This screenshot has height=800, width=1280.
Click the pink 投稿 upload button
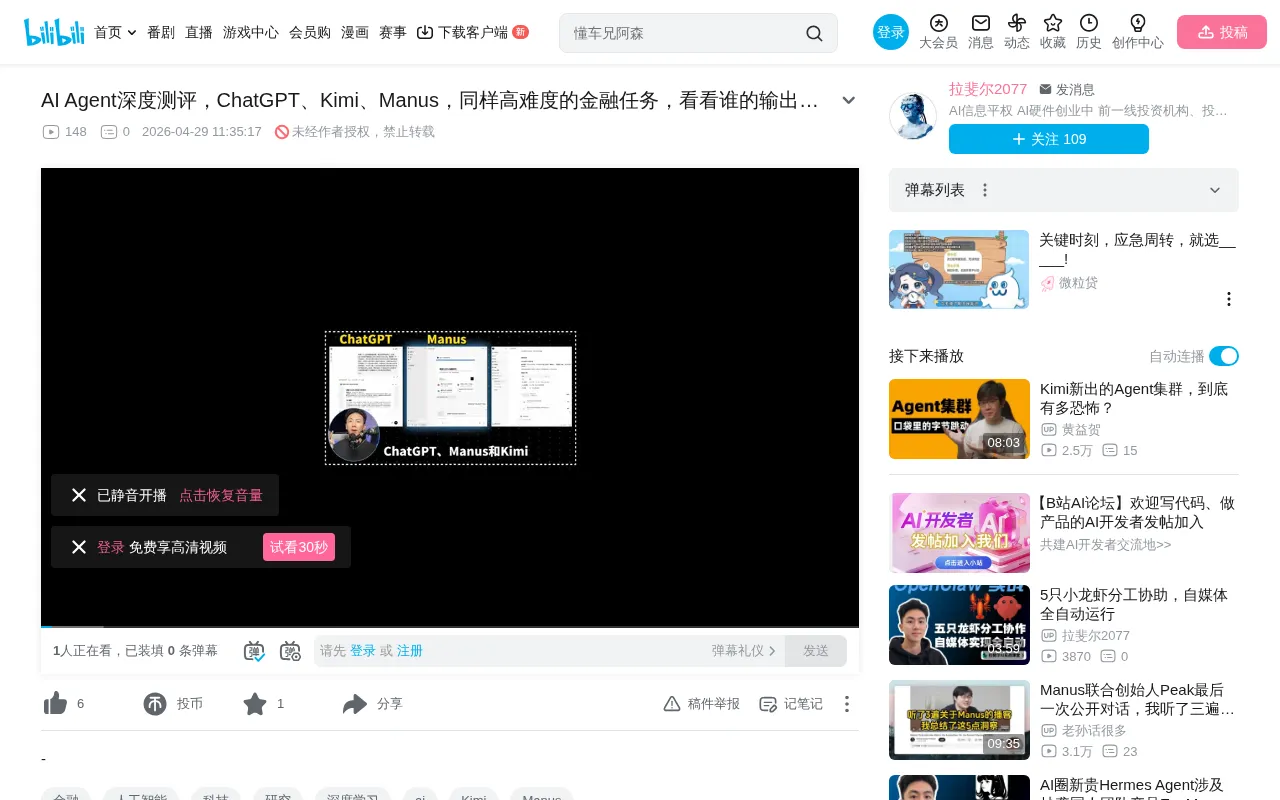pos(1222,32)
